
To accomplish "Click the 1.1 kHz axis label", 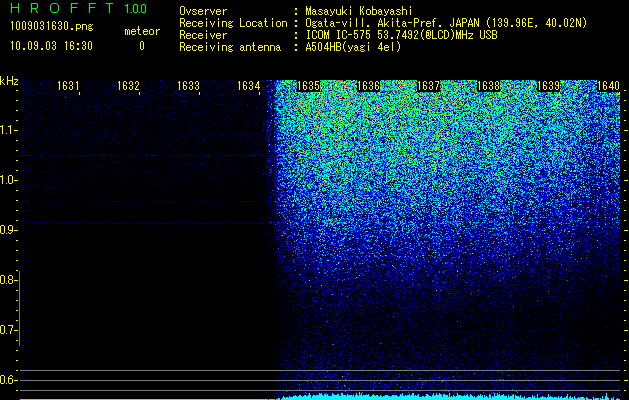I will (x=7, y=130).
